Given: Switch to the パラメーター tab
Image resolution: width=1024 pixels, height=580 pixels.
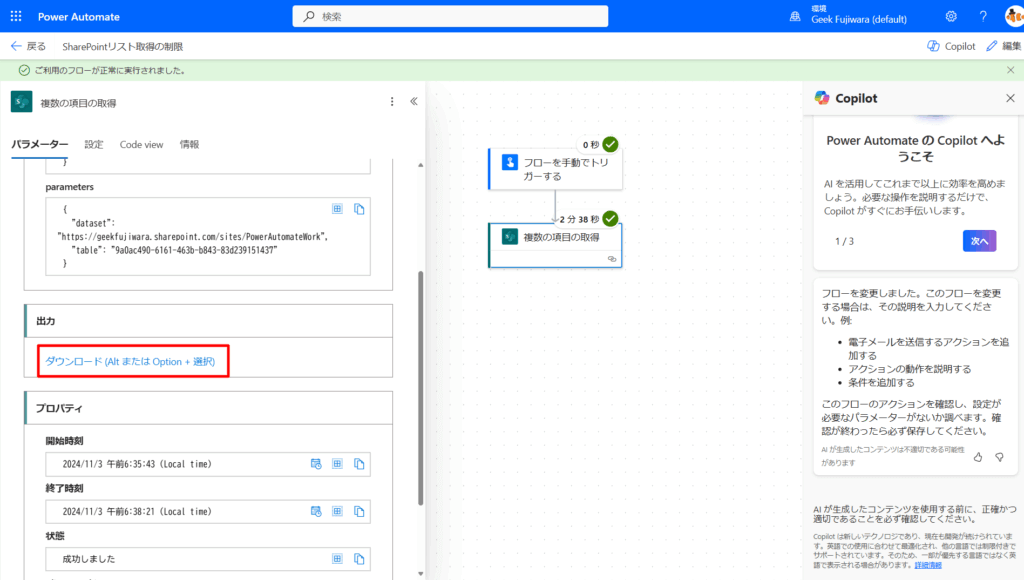Looking at the screenshot, I should pos(40,144).
